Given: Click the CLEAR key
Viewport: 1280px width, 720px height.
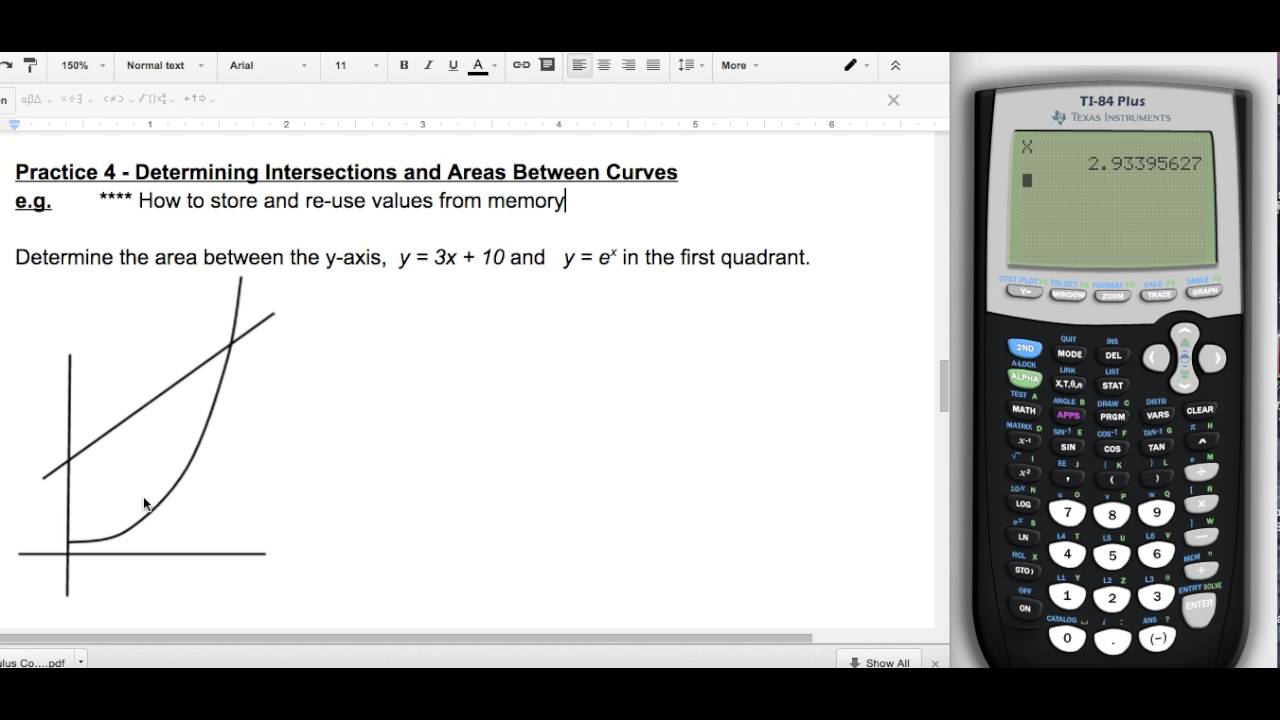Looking at the screenshot, I should tap(1200, 410).
